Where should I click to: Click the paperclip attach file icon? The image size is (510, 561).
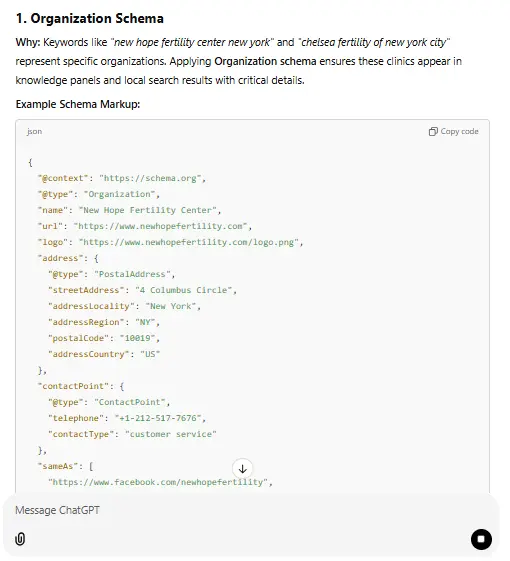[x=20, y=539]
